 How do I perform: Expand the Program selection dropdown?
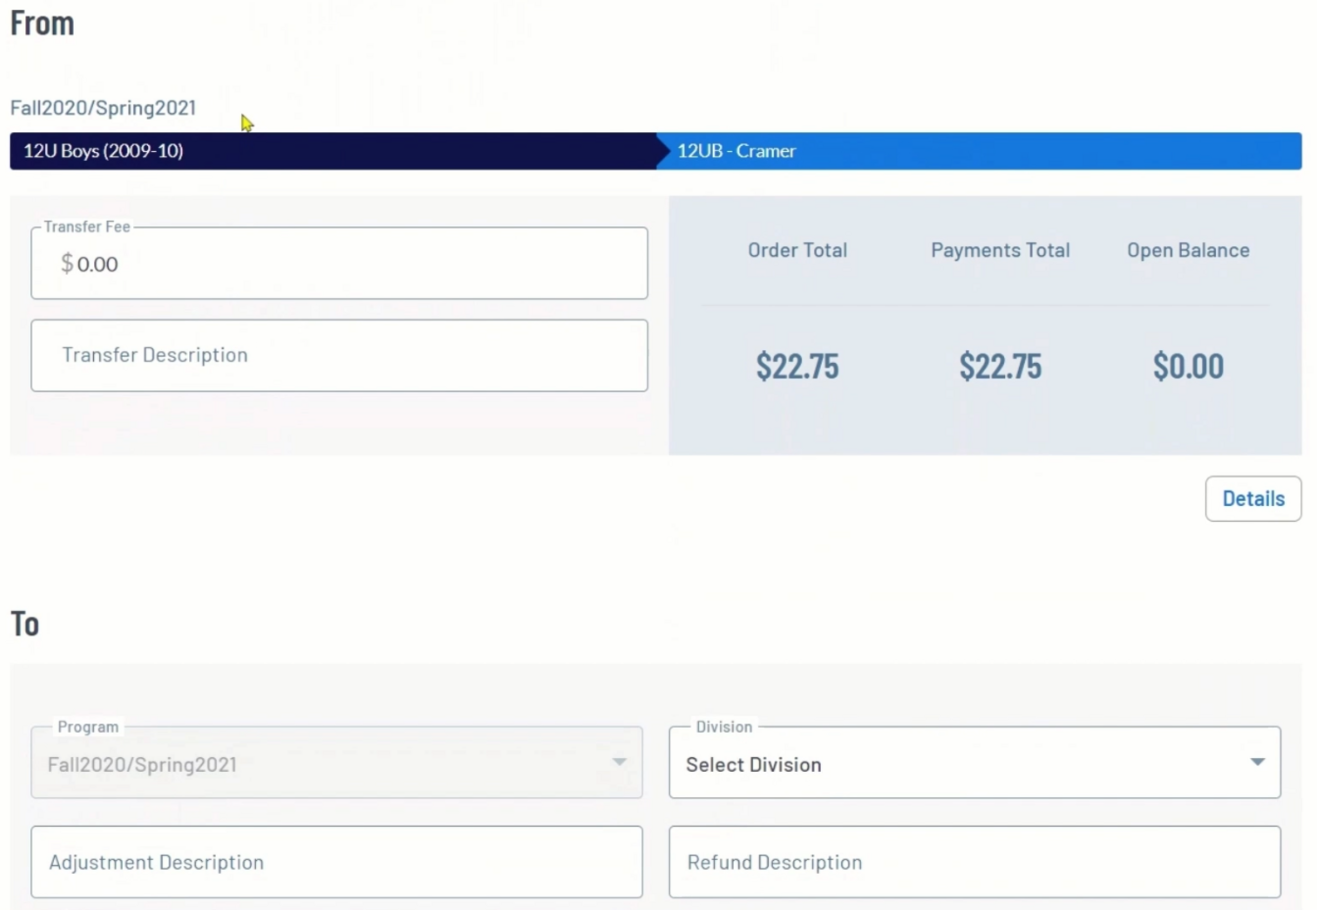[617, 763]
